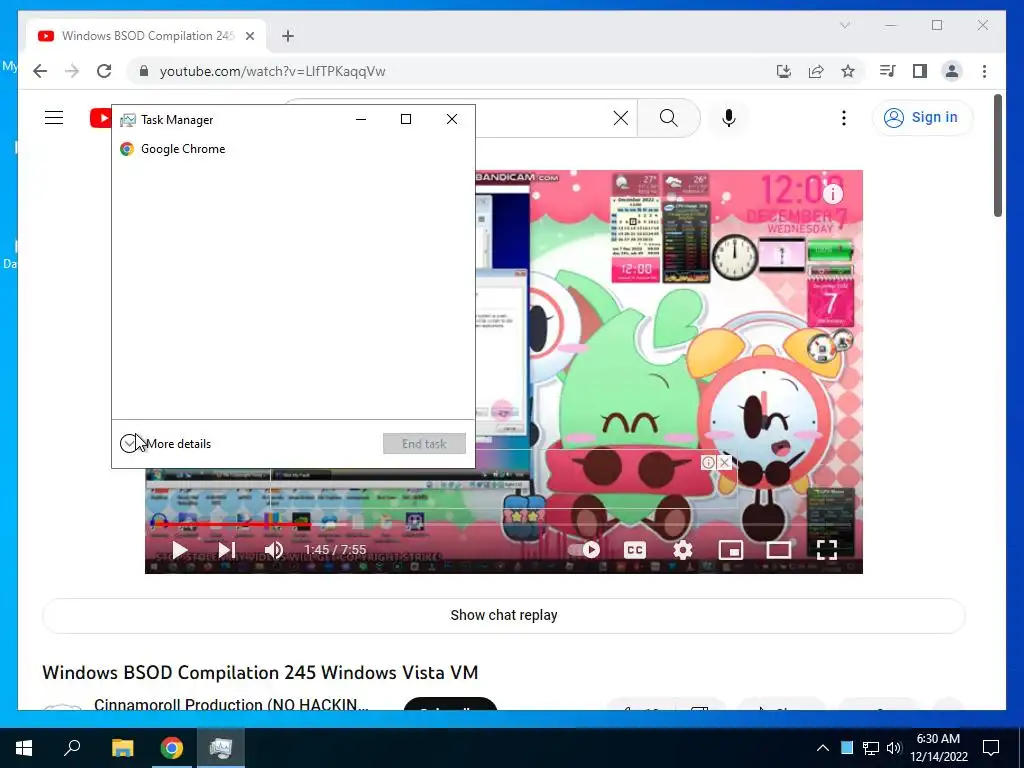Select Windows BSOD Compilation 245 tab
Image resolution: width=1024 pixels, height=768 pixels.
(147, 36)
